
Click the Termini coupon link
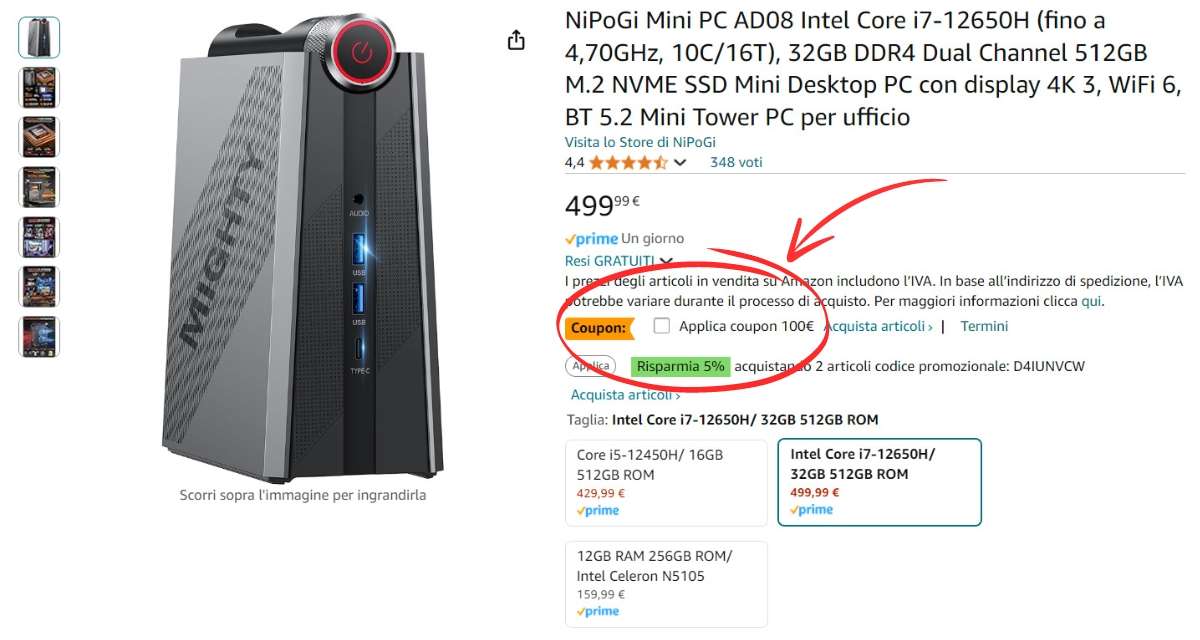coord(984,326)
